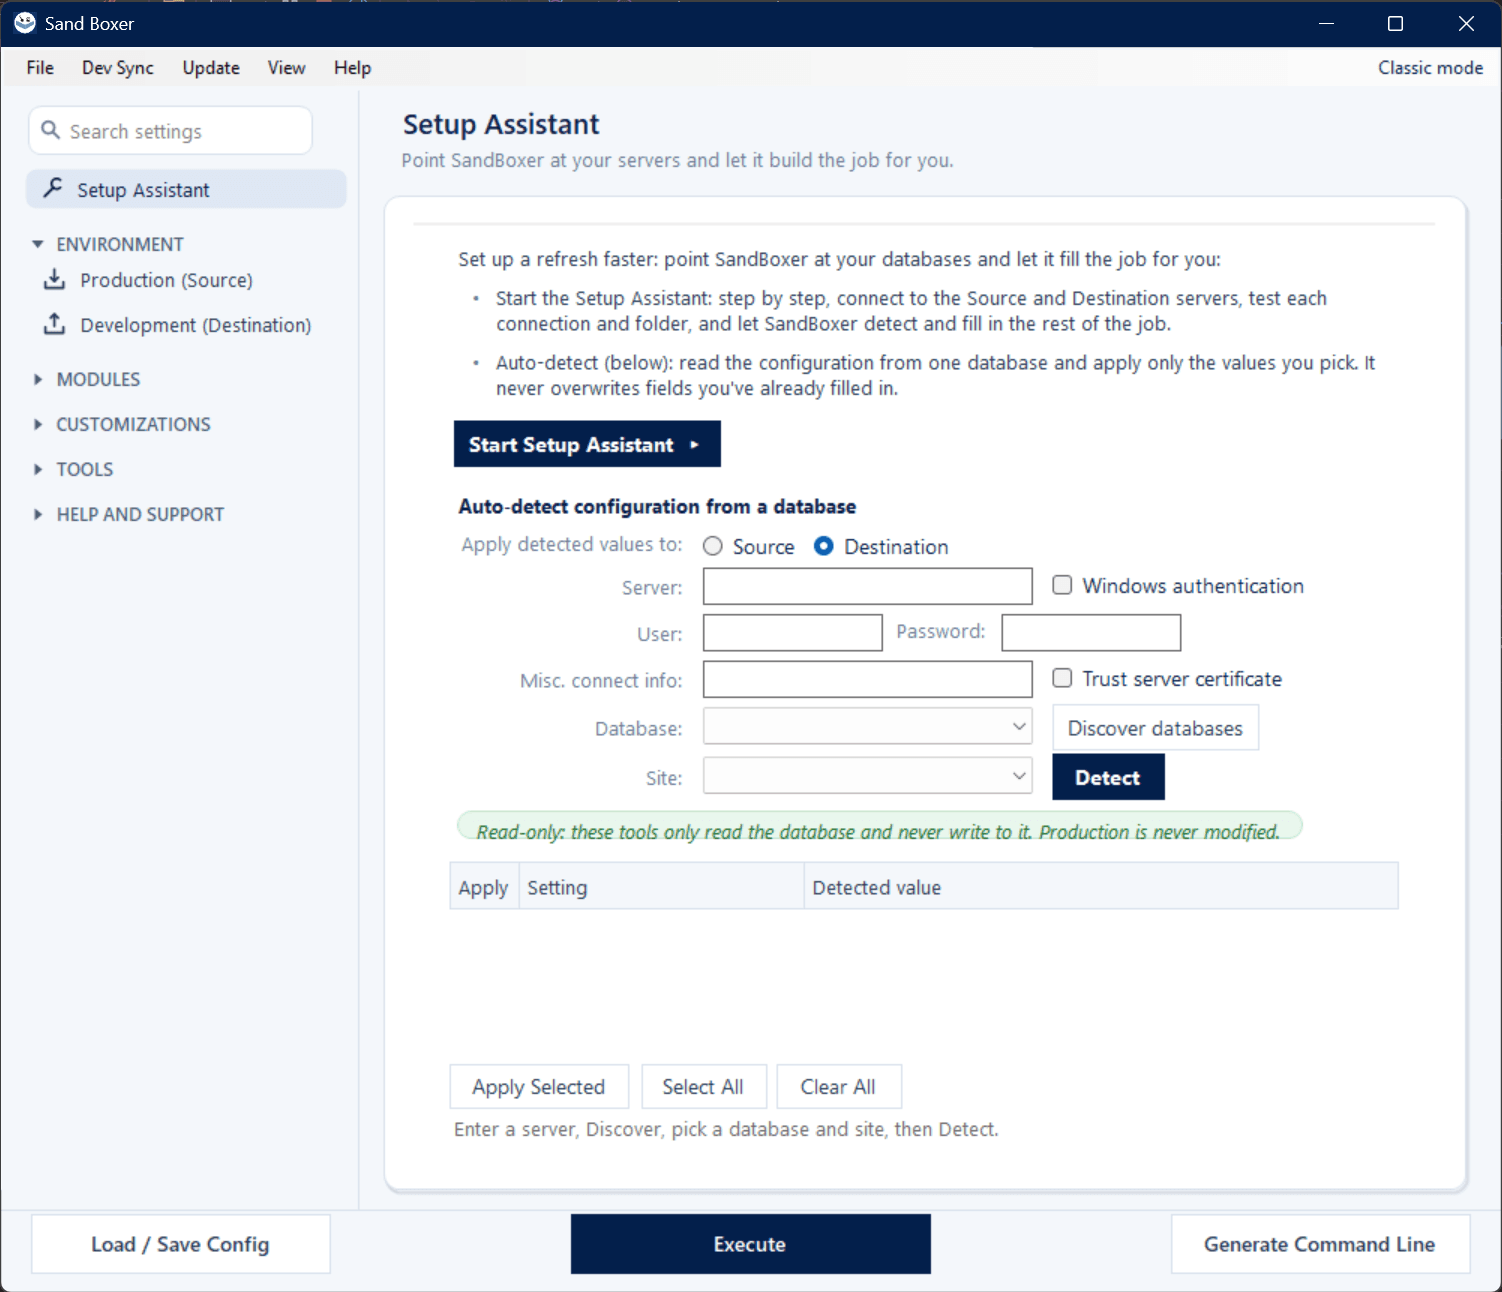Click the Generate Command Line button
Image resolution: width=1502 pixels, height=1292 pixels.
(1320, 1244)
